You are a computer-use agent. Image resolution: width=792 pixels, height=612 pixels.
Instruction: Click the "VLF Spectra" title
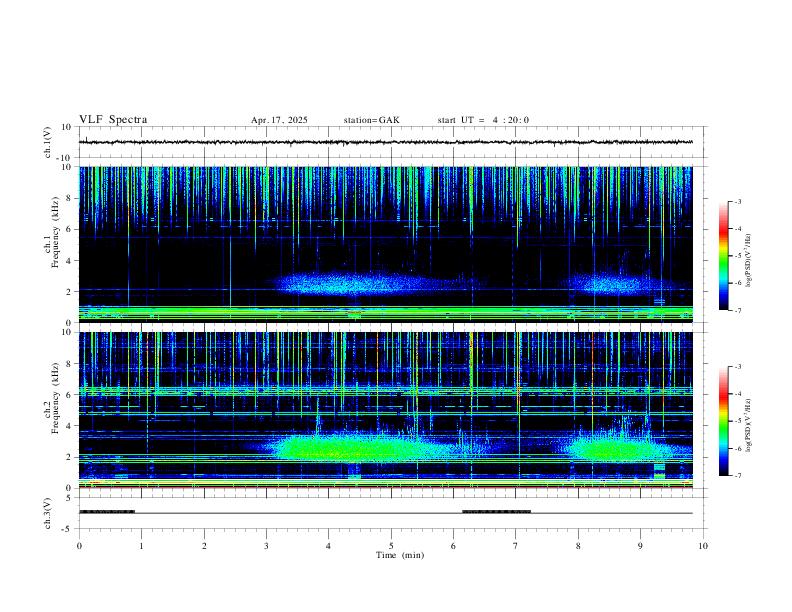113,120
